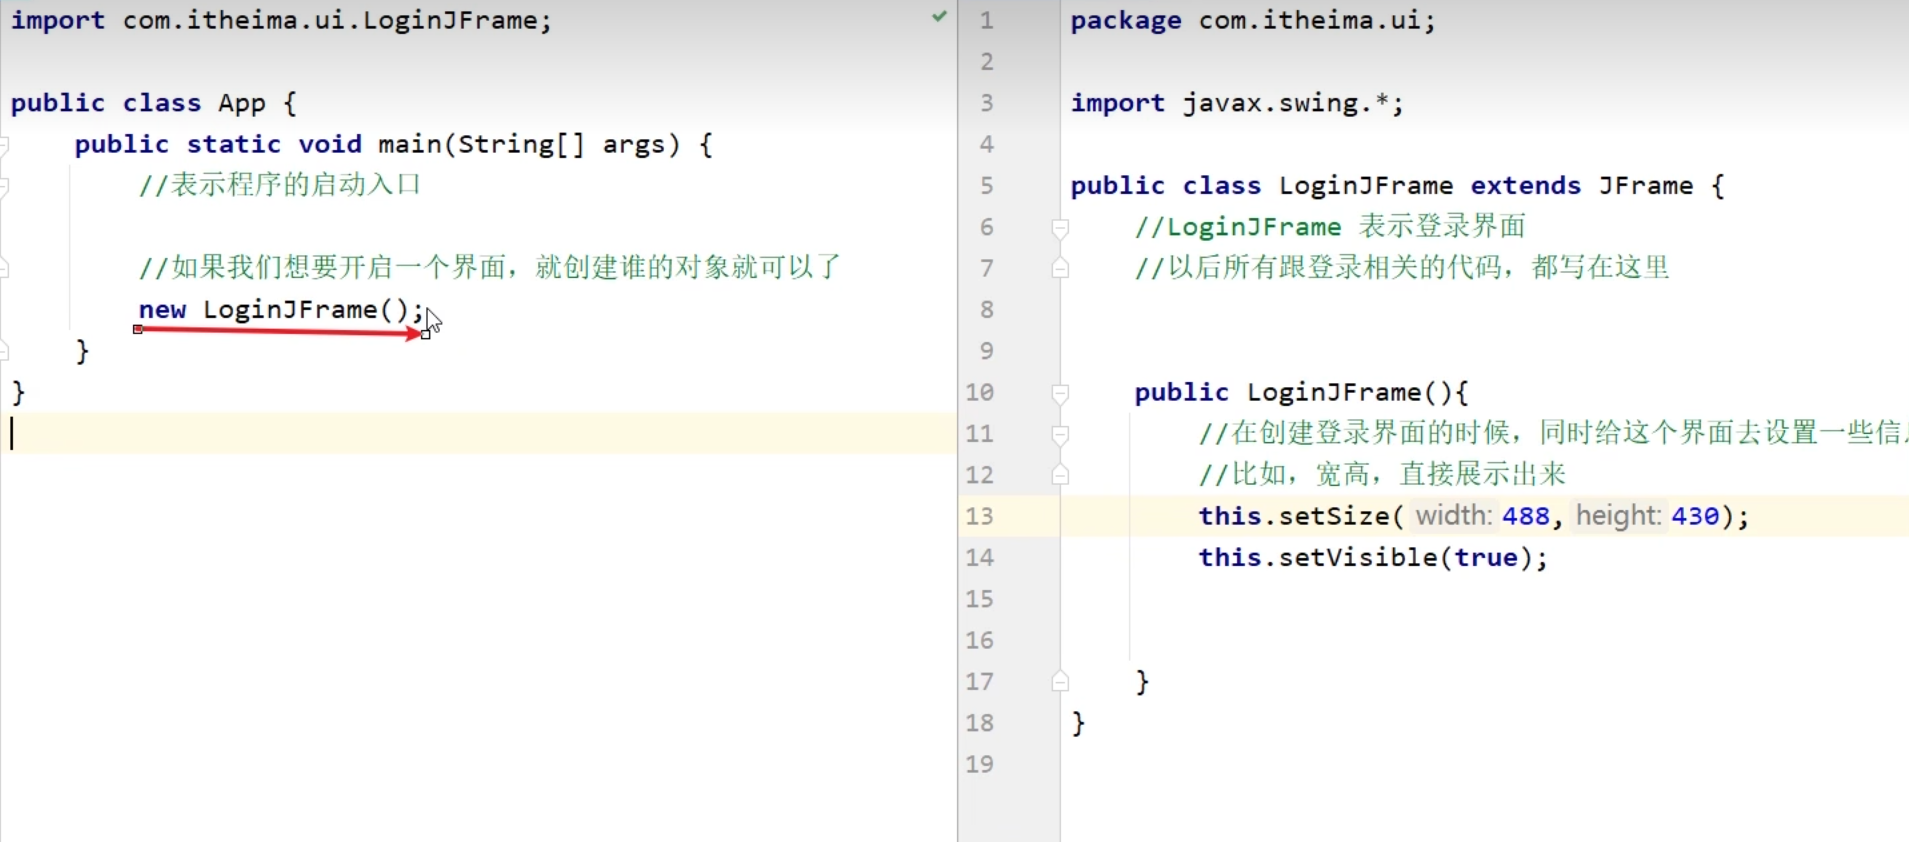Click the main method name in App class
Viewport: 1909px width, 842px height.
tap(409, 144)
